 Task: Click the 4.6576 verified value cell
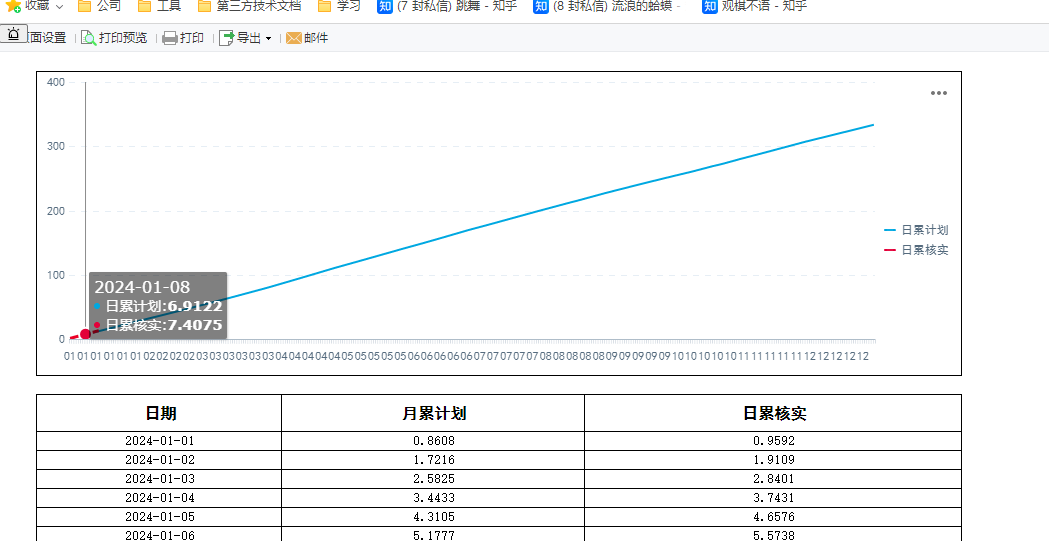tap(773, 517)
